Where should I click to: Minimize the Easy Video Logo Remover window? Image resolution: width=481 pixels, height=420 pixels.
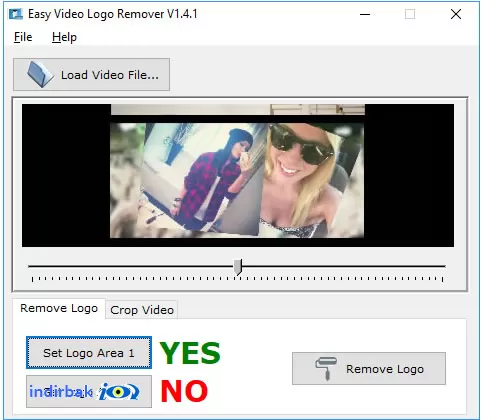pyautogui.click(x=365, y=14)
